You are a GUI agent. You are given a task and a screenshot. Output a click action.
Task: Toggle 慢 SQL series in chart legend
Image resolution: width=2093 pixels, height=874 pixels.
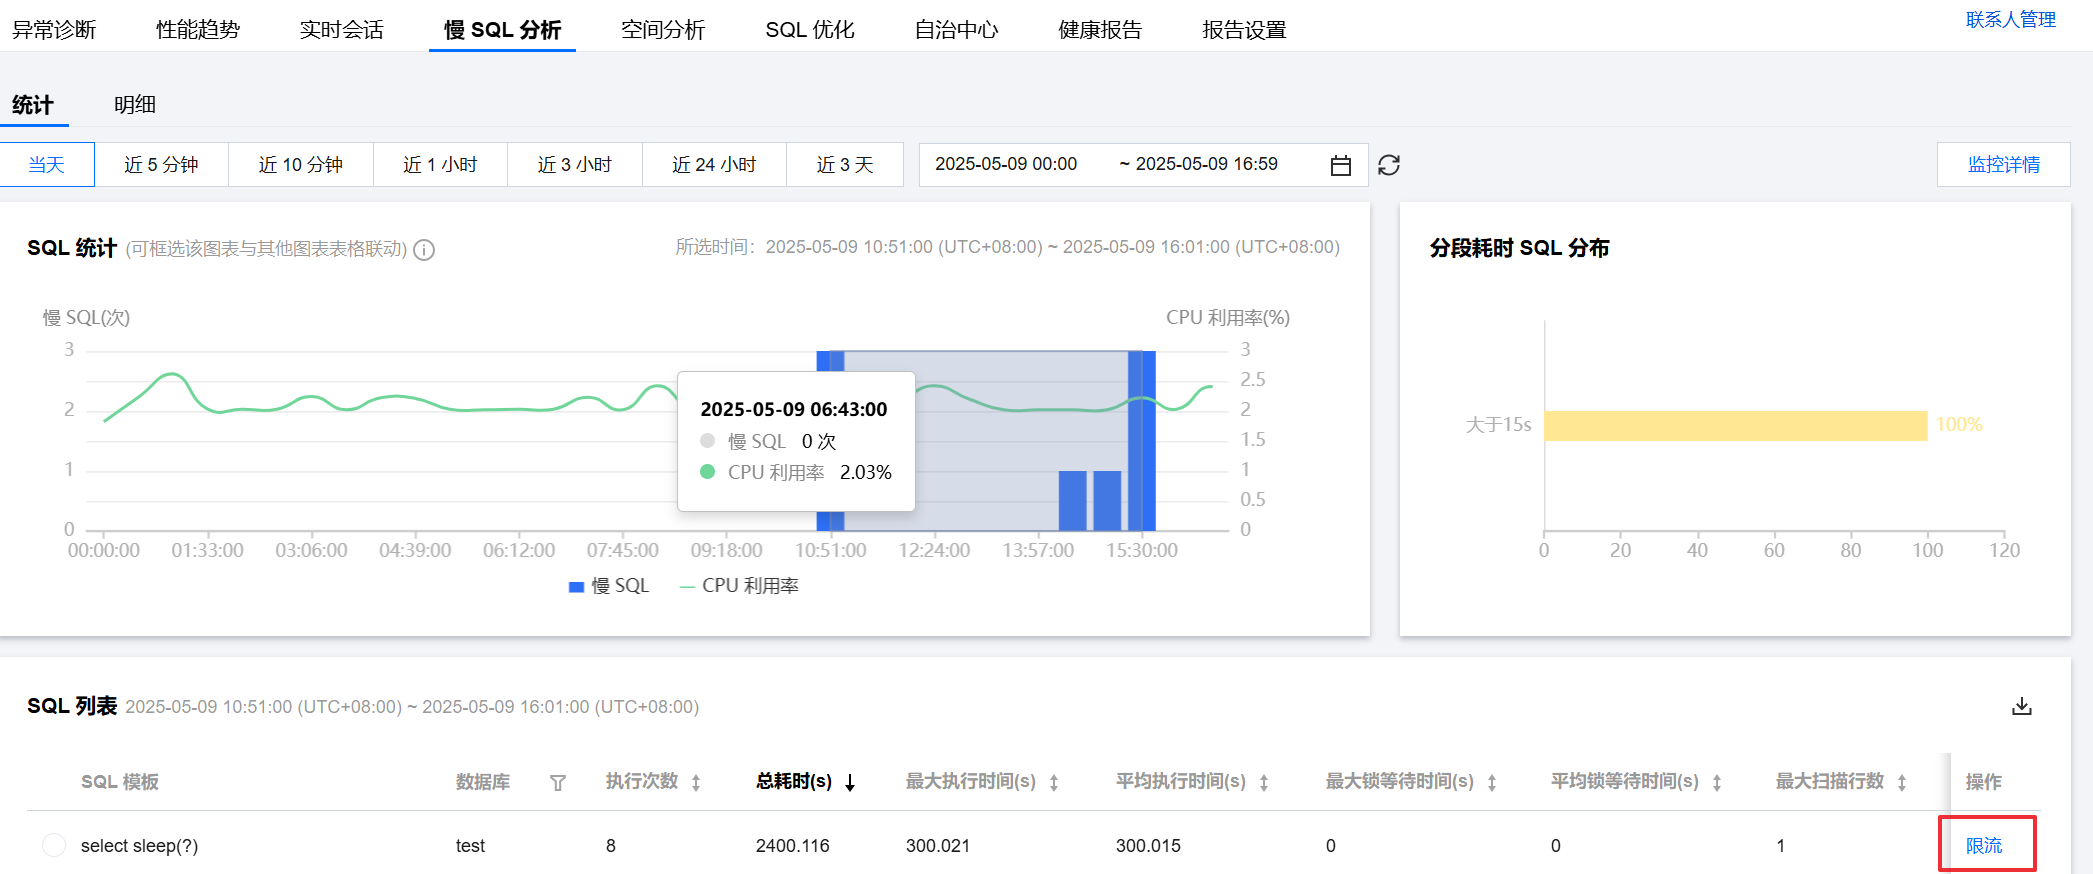click(609, 586)
